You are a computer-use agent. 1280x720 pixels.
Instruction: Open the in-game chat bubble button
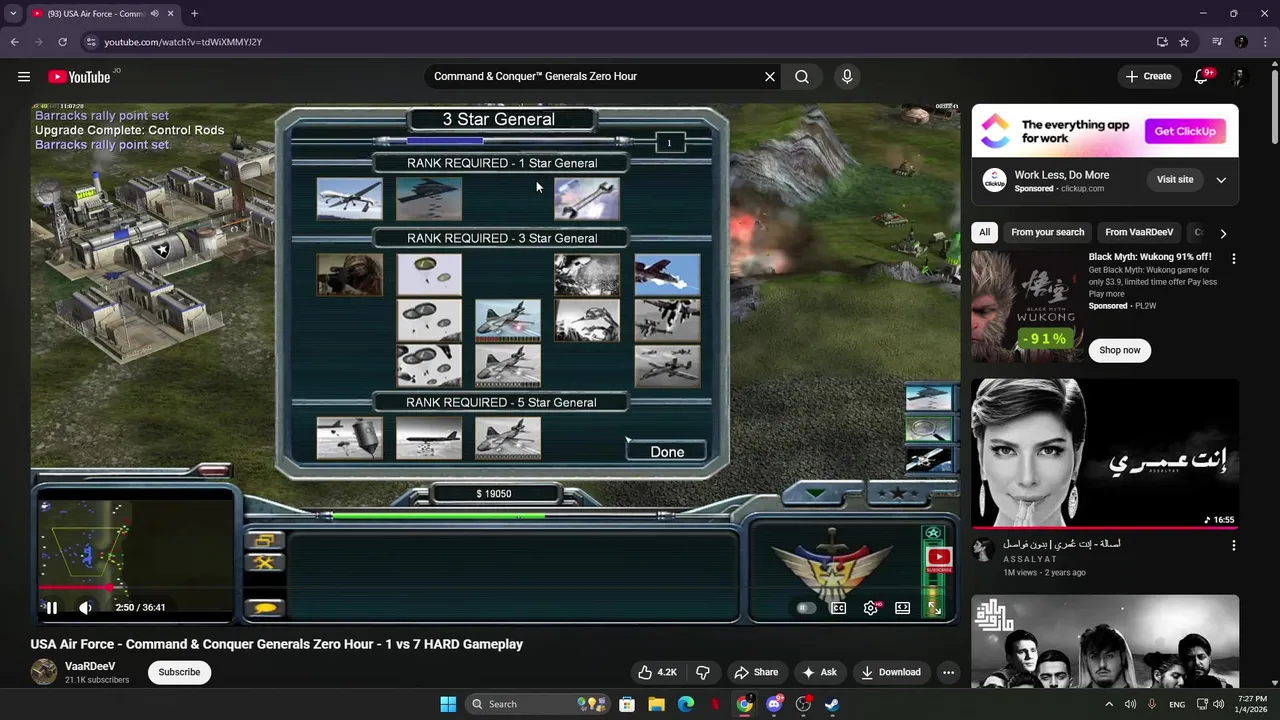coord(265,607)
